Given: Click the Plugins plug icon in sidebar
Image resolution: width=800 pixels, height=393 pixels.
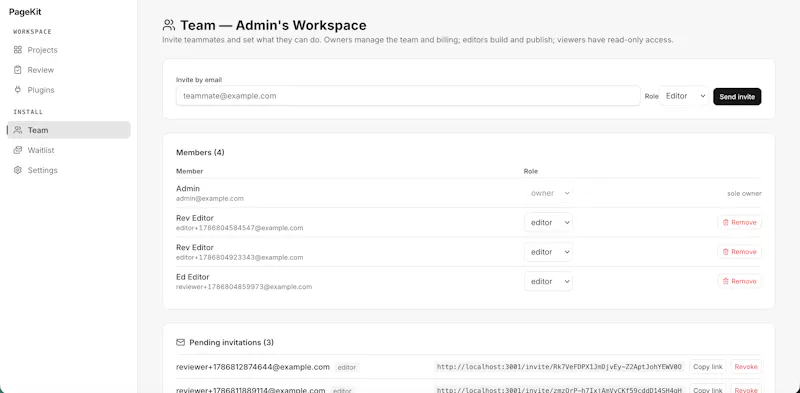Looking at the screenshot, I should (x=18, y=90).
